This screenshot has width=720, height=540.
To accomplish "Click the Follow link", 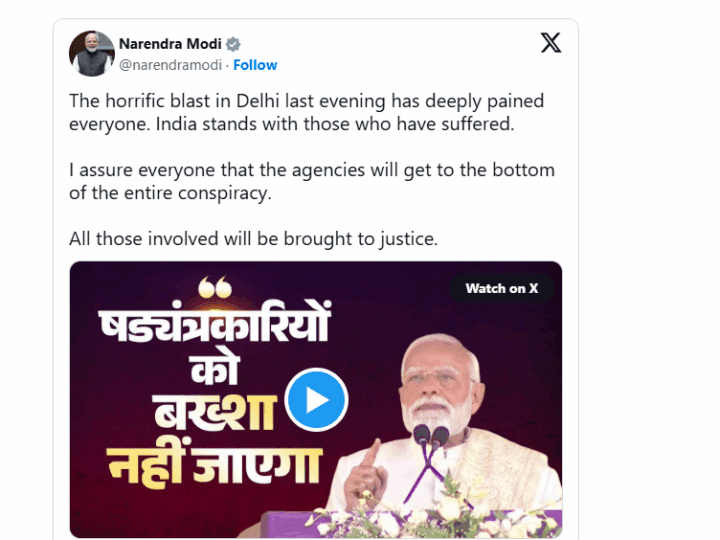I will click(255, 65).
